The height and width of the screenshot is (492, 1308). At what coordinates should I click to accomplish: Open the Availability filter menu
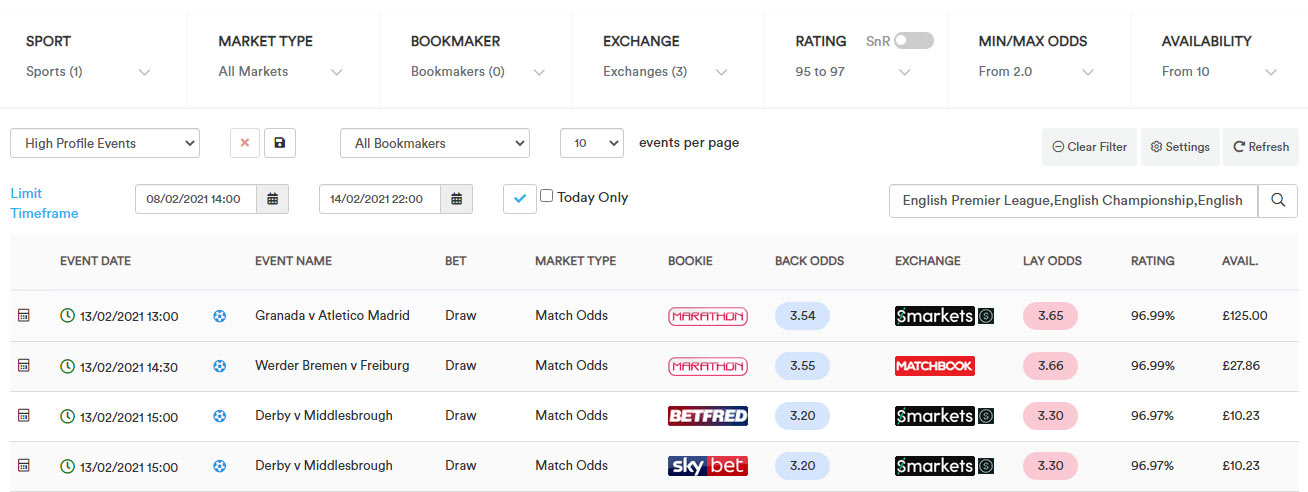coord(1220,57)
